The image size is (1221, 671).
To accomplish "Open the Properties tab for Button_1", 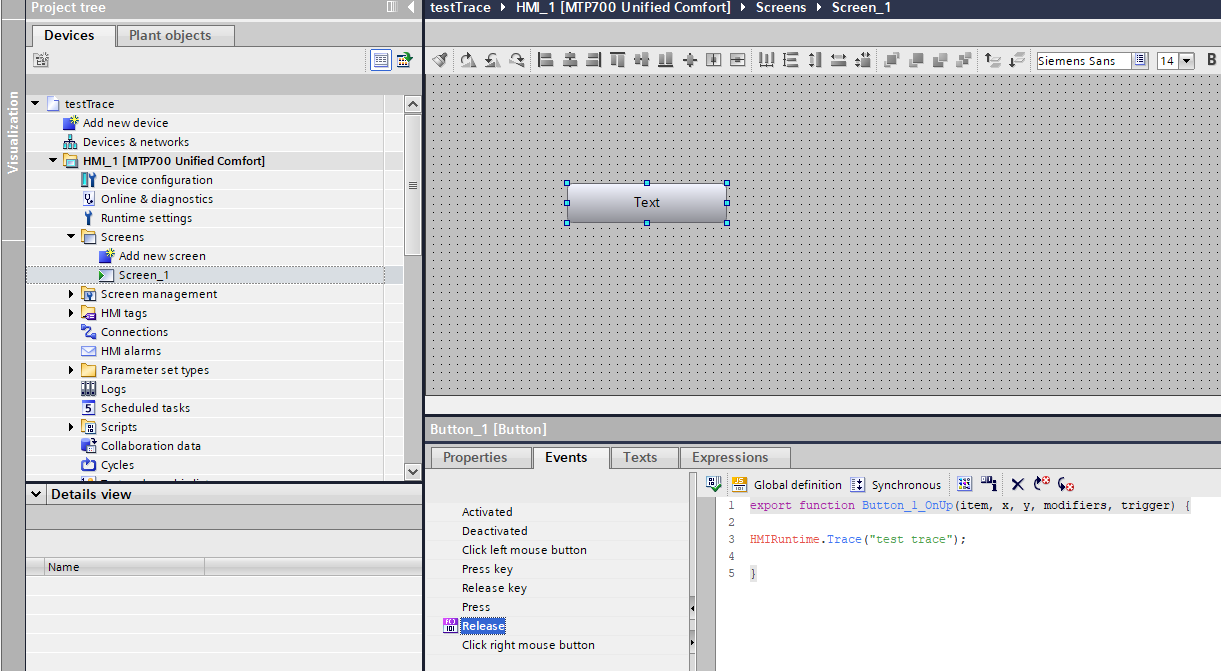I will point(475,457).
